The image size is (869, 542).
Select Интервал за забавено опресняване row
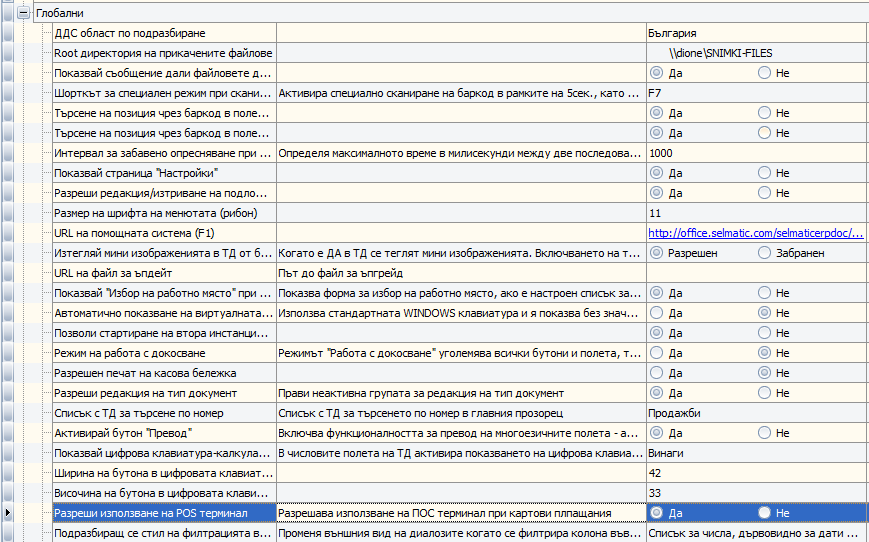(165, 153)
